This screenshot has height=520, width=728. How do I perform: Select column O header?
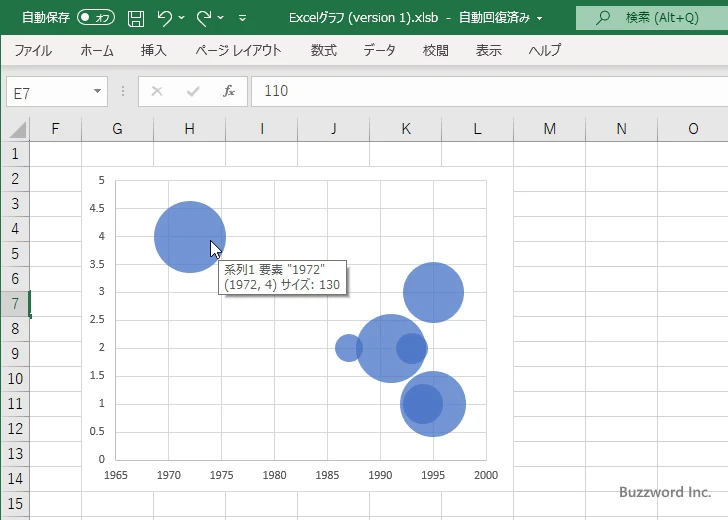693,129
